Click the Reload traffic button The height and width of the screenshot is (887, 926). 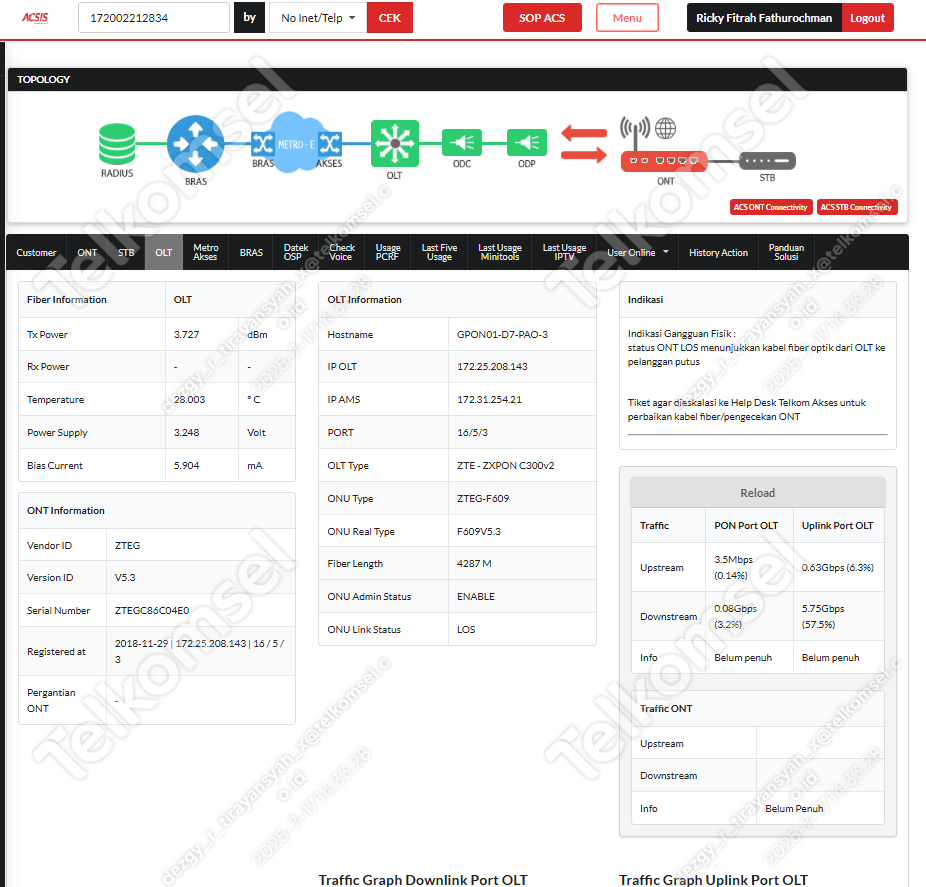(x=758, y=493)
